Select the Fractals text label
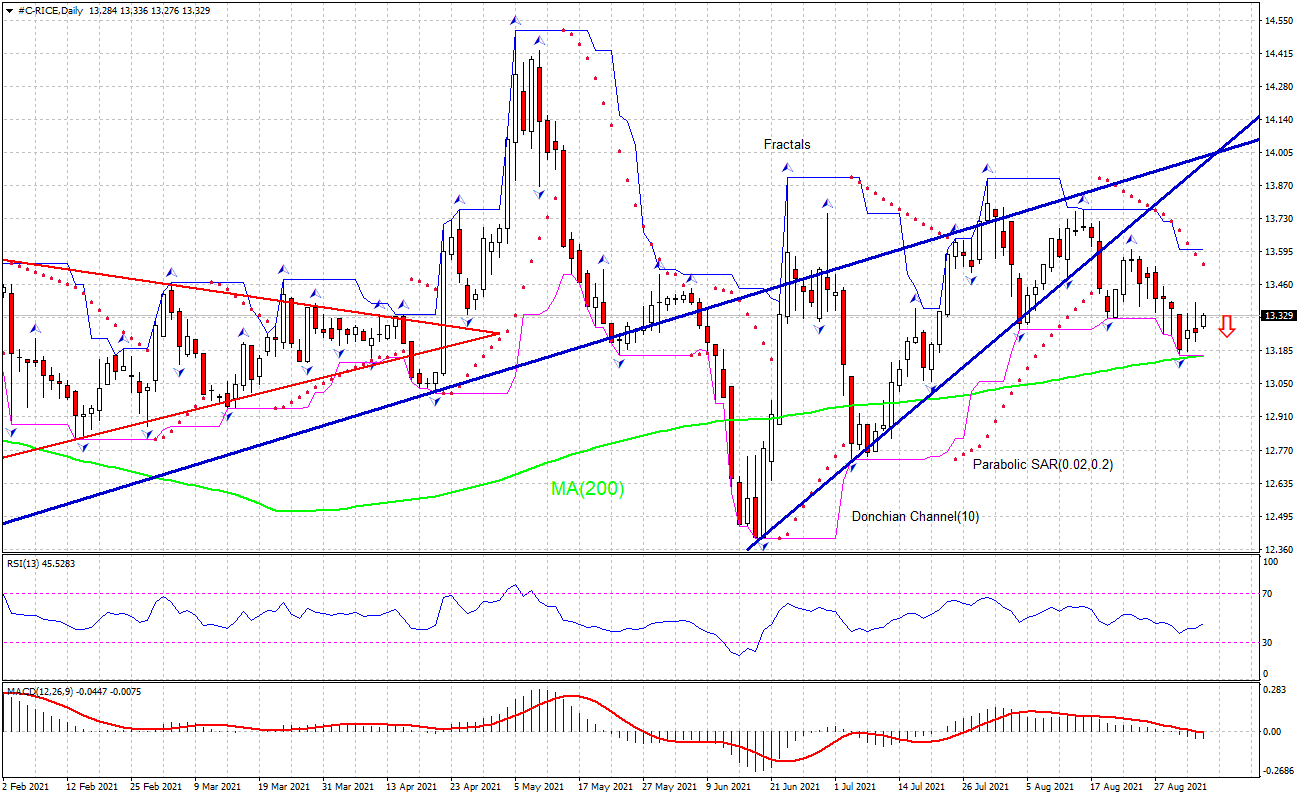Viewport: 1300px width, 798px height. (787, 144)
